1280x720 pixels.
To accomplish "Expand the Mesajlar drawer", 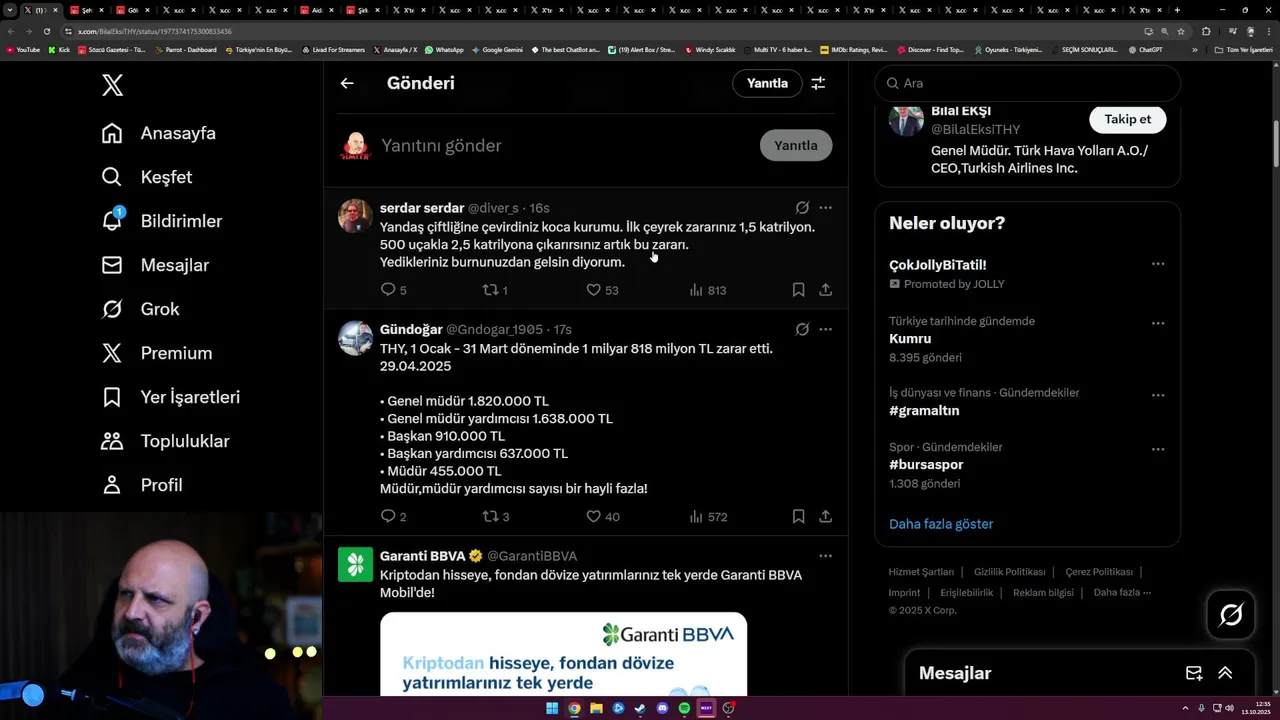I will point(1225,673).
